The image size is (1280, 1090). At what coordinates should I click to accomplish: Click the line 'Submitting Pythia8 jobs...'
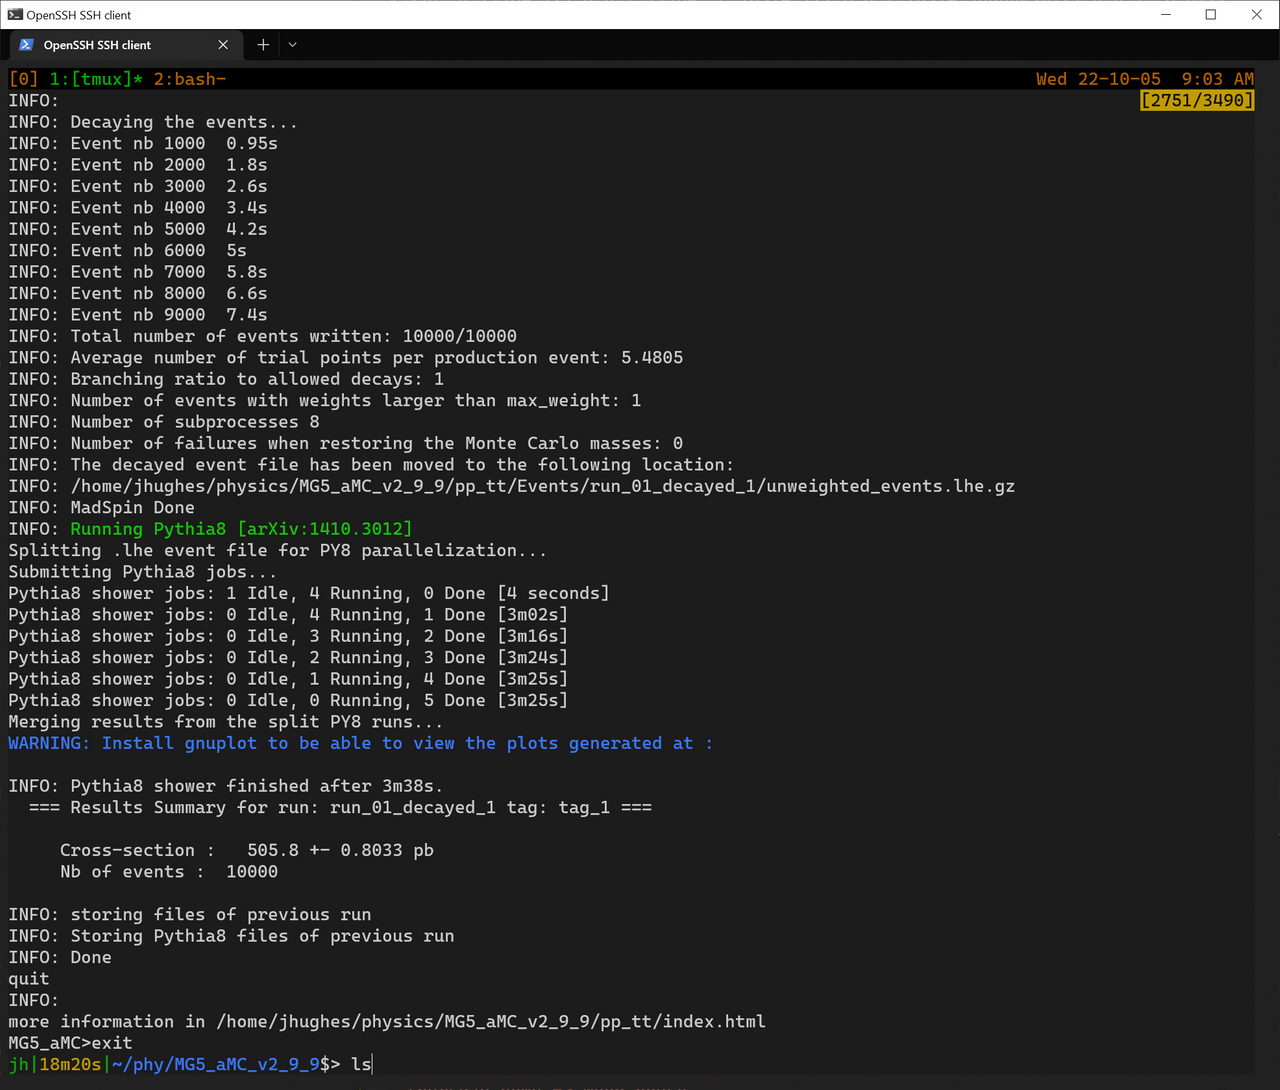143,573
